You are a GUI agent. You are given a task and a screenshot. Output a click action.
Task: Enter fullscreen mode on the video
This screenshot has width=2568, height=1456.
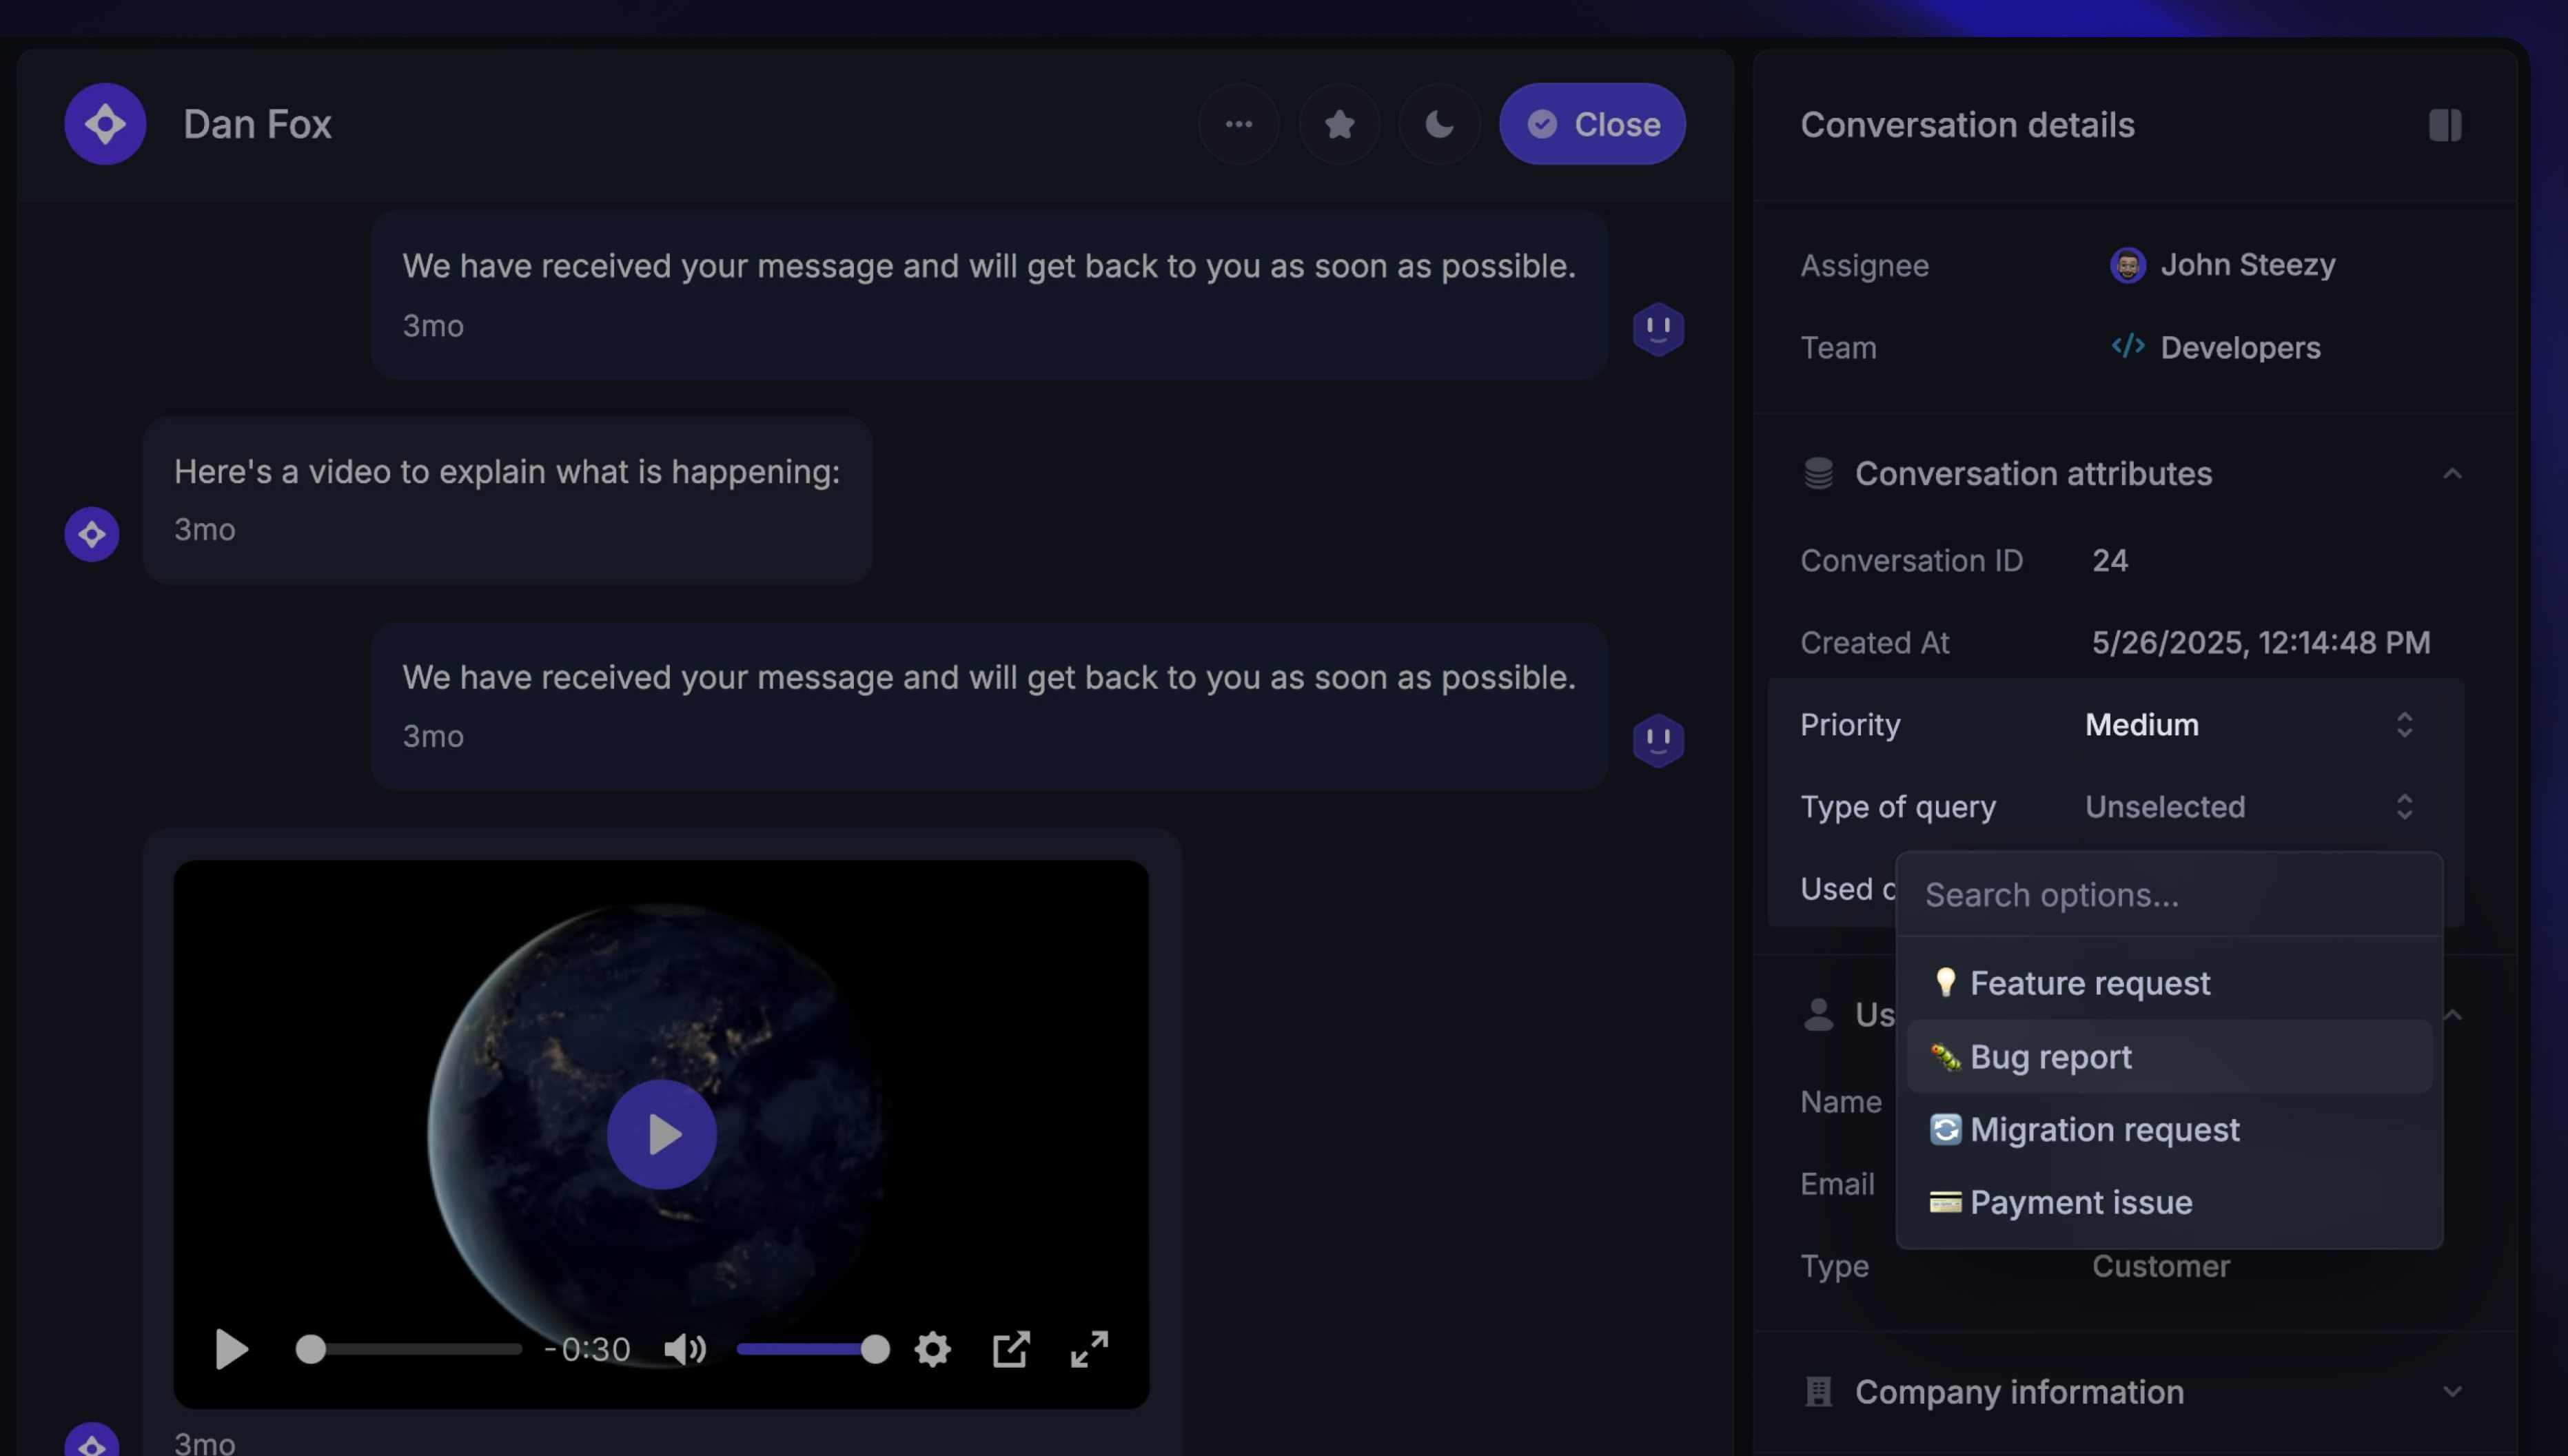tap(1089, 1349)
